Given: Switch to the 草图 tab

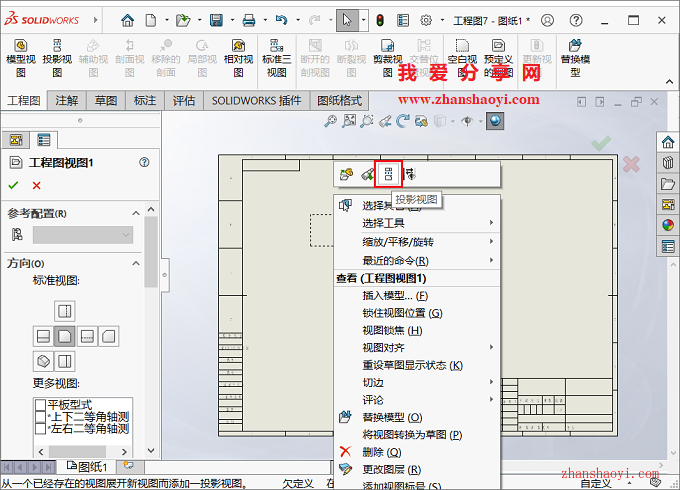Looking at the screenshot, I should point(106,101).
